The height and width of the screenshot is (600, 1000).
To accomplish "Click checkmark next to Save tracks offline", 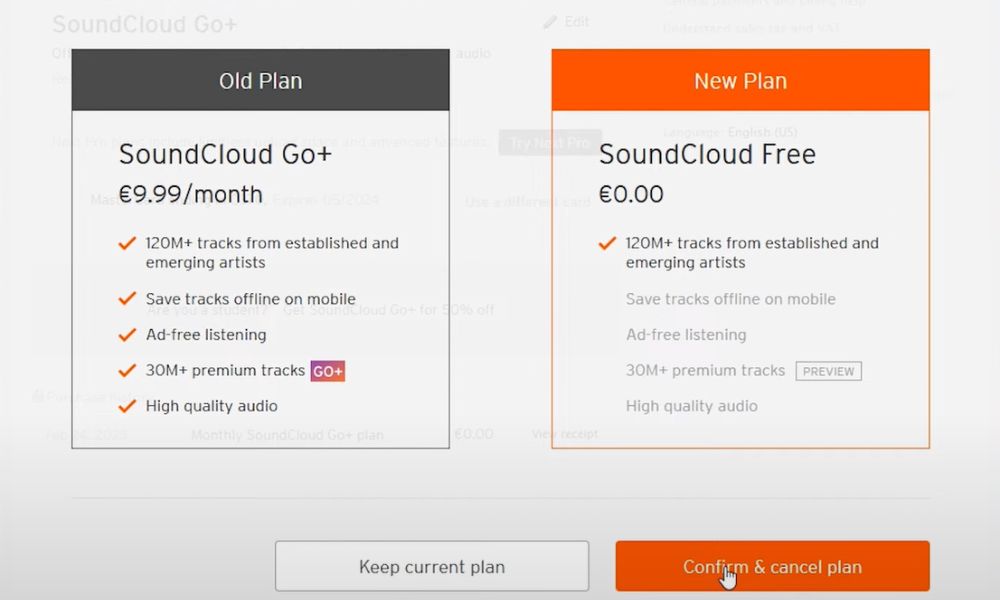I will pos(127,299).
